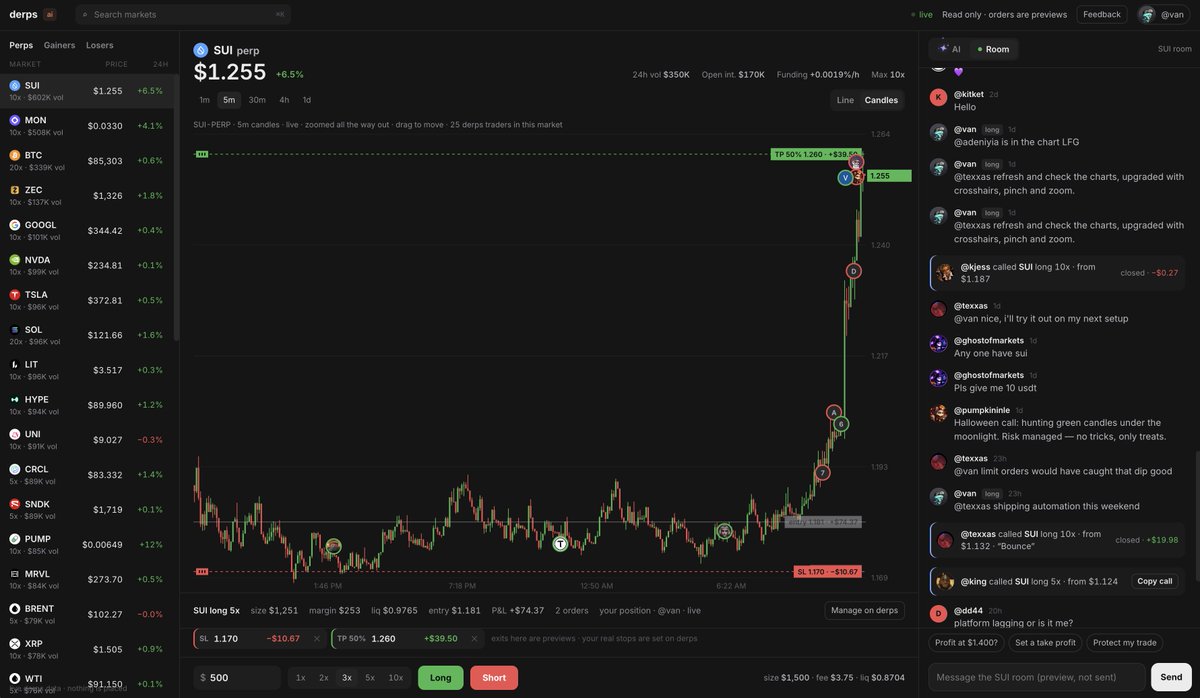This screenshot has width=1200, height=698.
Task: Choose the 4h timeframe
Action: [284, 100]
